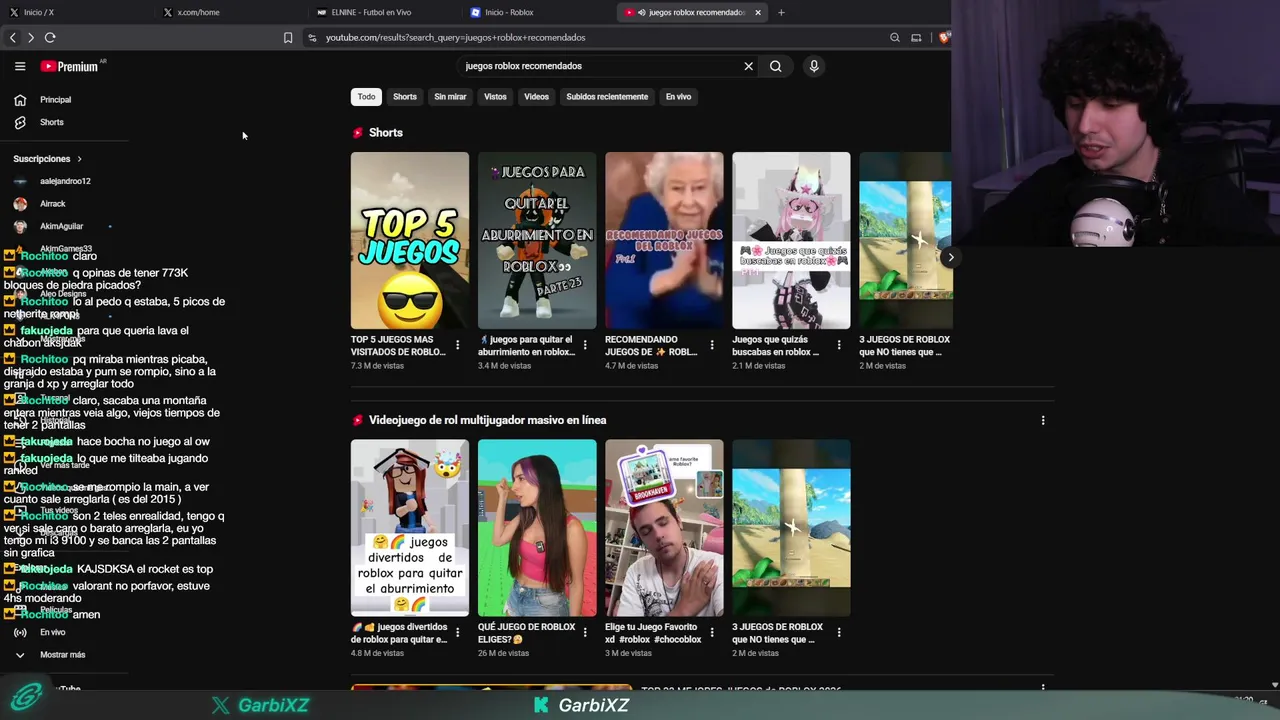This screenshot has height=720, width=1280.
Task: Open Airrack channel subscription
Action: coord(52,204)
